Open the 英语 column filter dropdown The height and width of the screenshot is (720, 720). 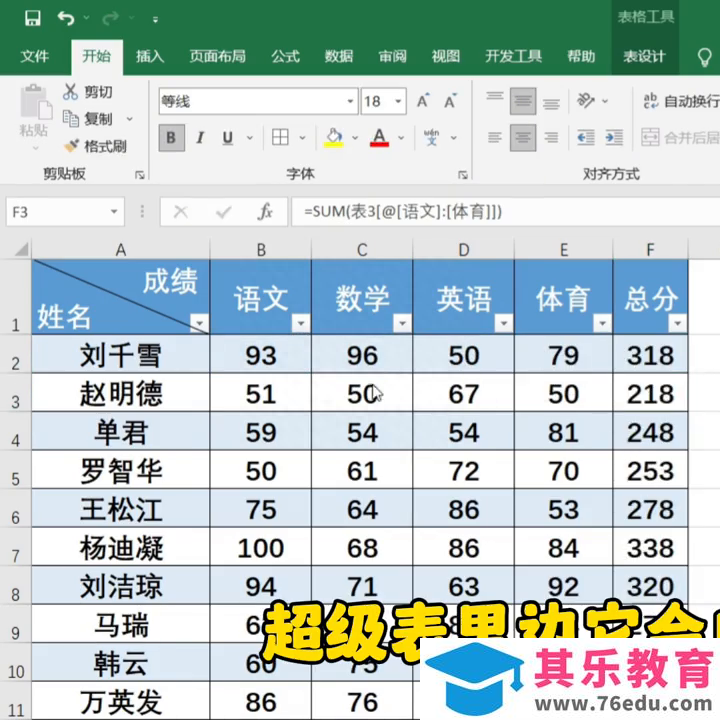point(504,323)
